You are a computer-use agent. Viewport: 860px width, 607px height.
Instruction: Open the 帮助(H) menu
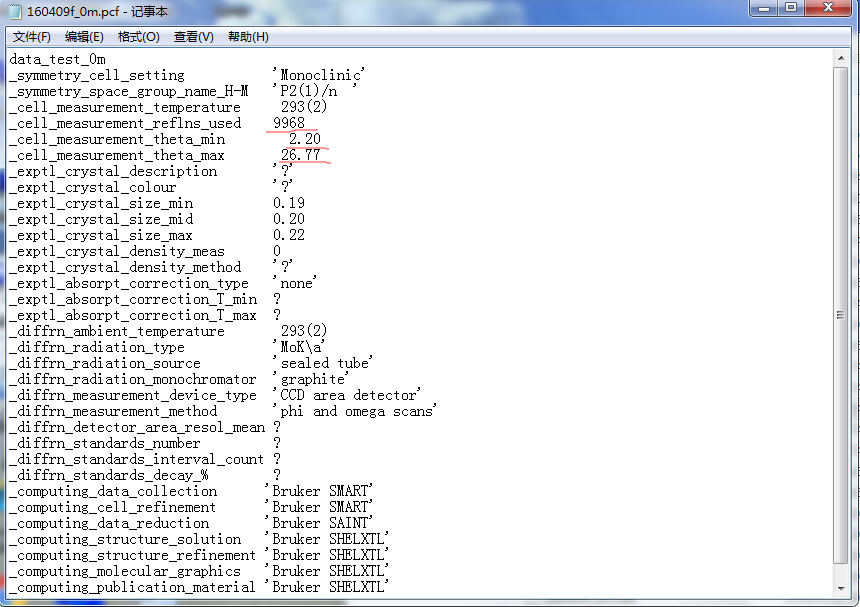pos(248,37)
